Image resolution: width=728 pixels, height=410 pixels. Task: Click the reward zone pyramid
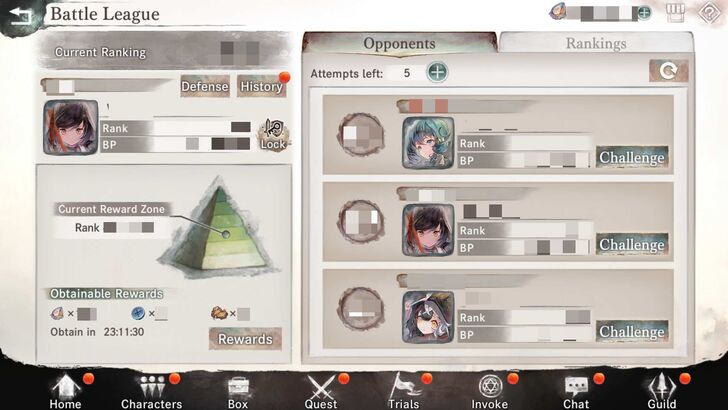220,228
